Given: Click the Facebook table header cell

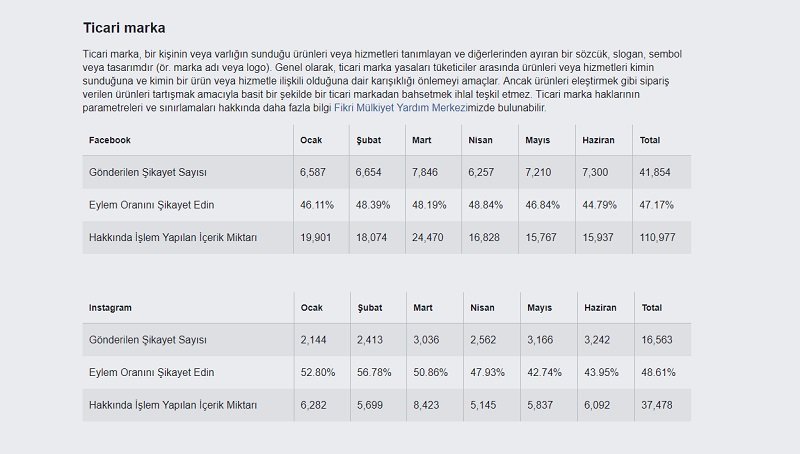Looking at the screenshot, I should pos(110,140).
